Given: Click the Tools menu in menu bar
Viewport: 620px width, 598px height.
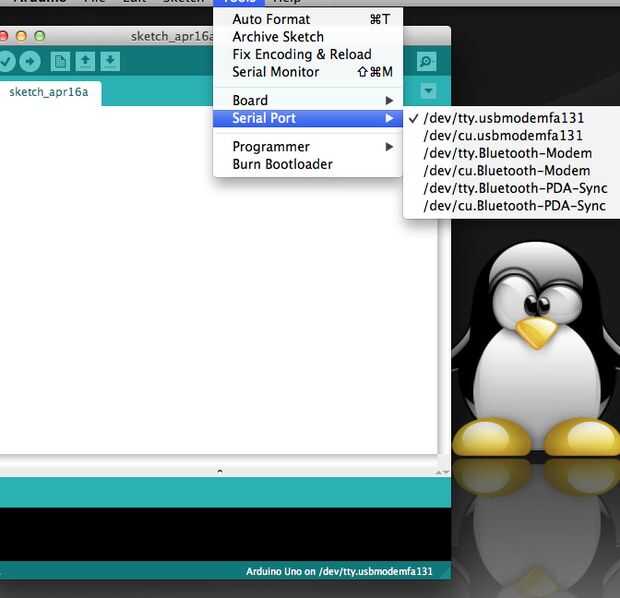Looking at the screenshot, I should (x=239, y=2).
